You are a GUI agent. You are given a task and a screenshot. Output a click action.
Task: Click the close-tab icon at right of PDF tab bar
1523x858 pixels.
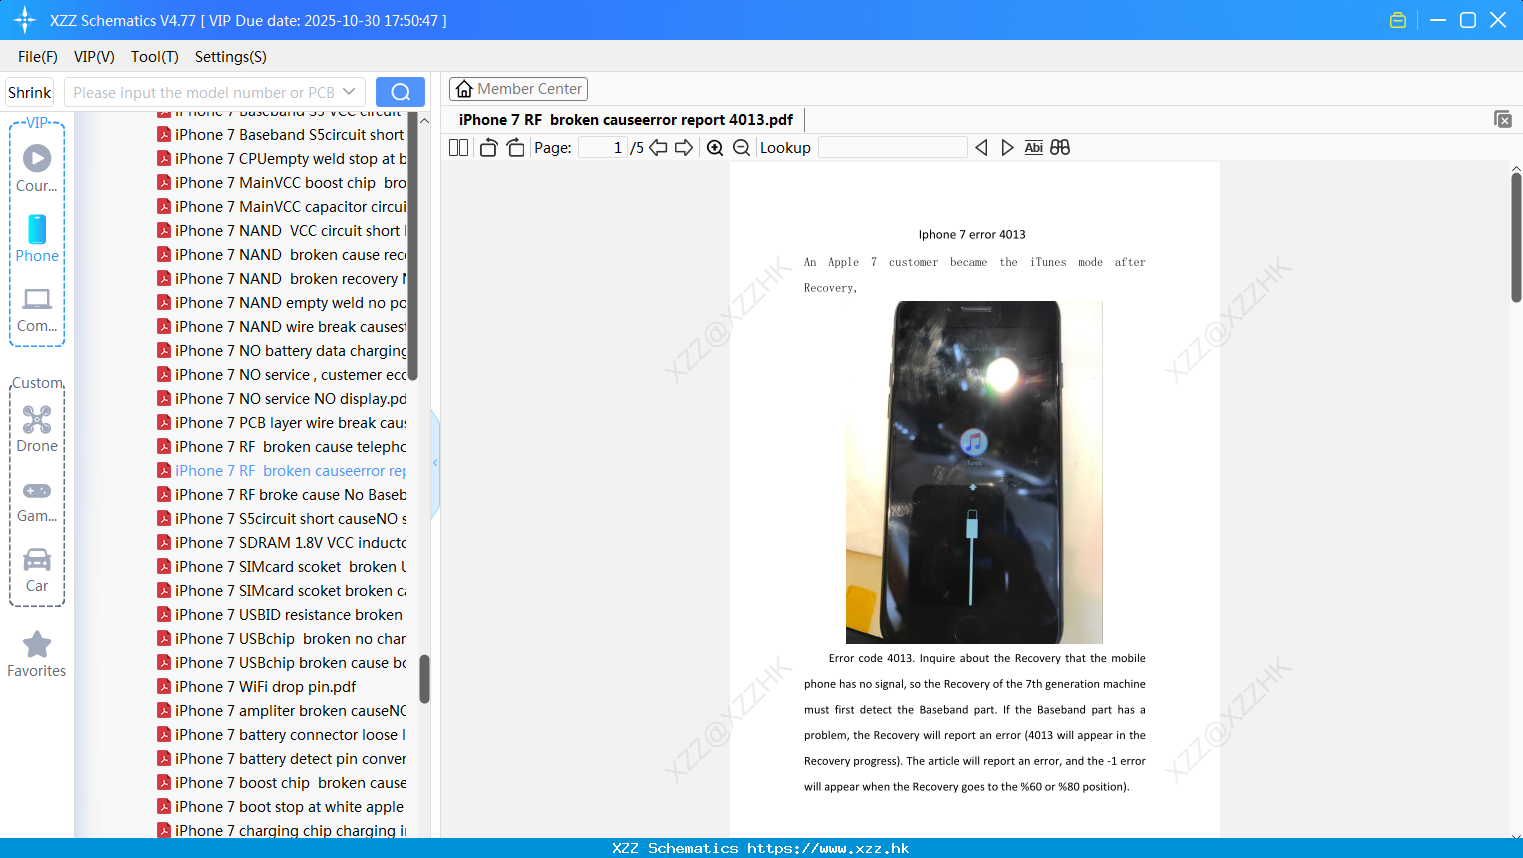tap(1502, 119)
